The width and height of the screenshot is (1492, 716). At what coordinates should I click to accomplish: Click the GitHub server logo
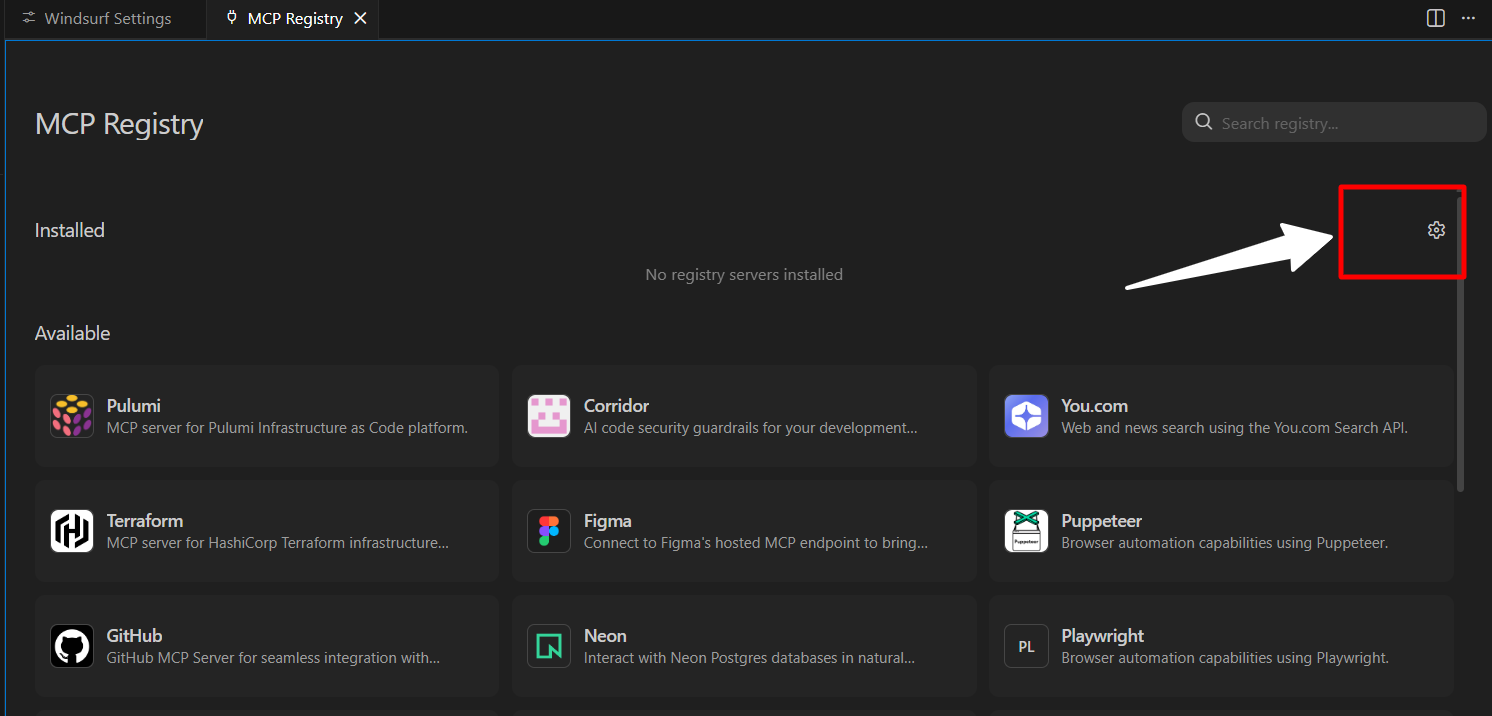(x=72, y=646)
